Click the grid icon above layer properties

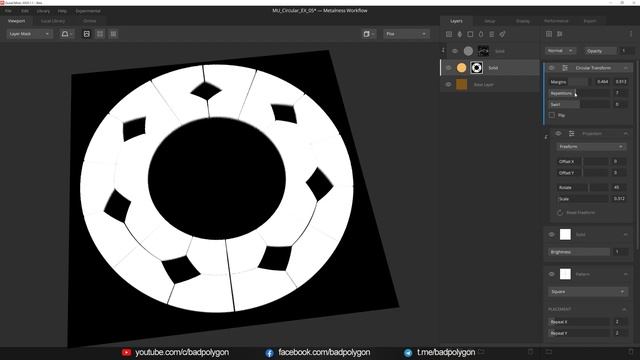549,34
